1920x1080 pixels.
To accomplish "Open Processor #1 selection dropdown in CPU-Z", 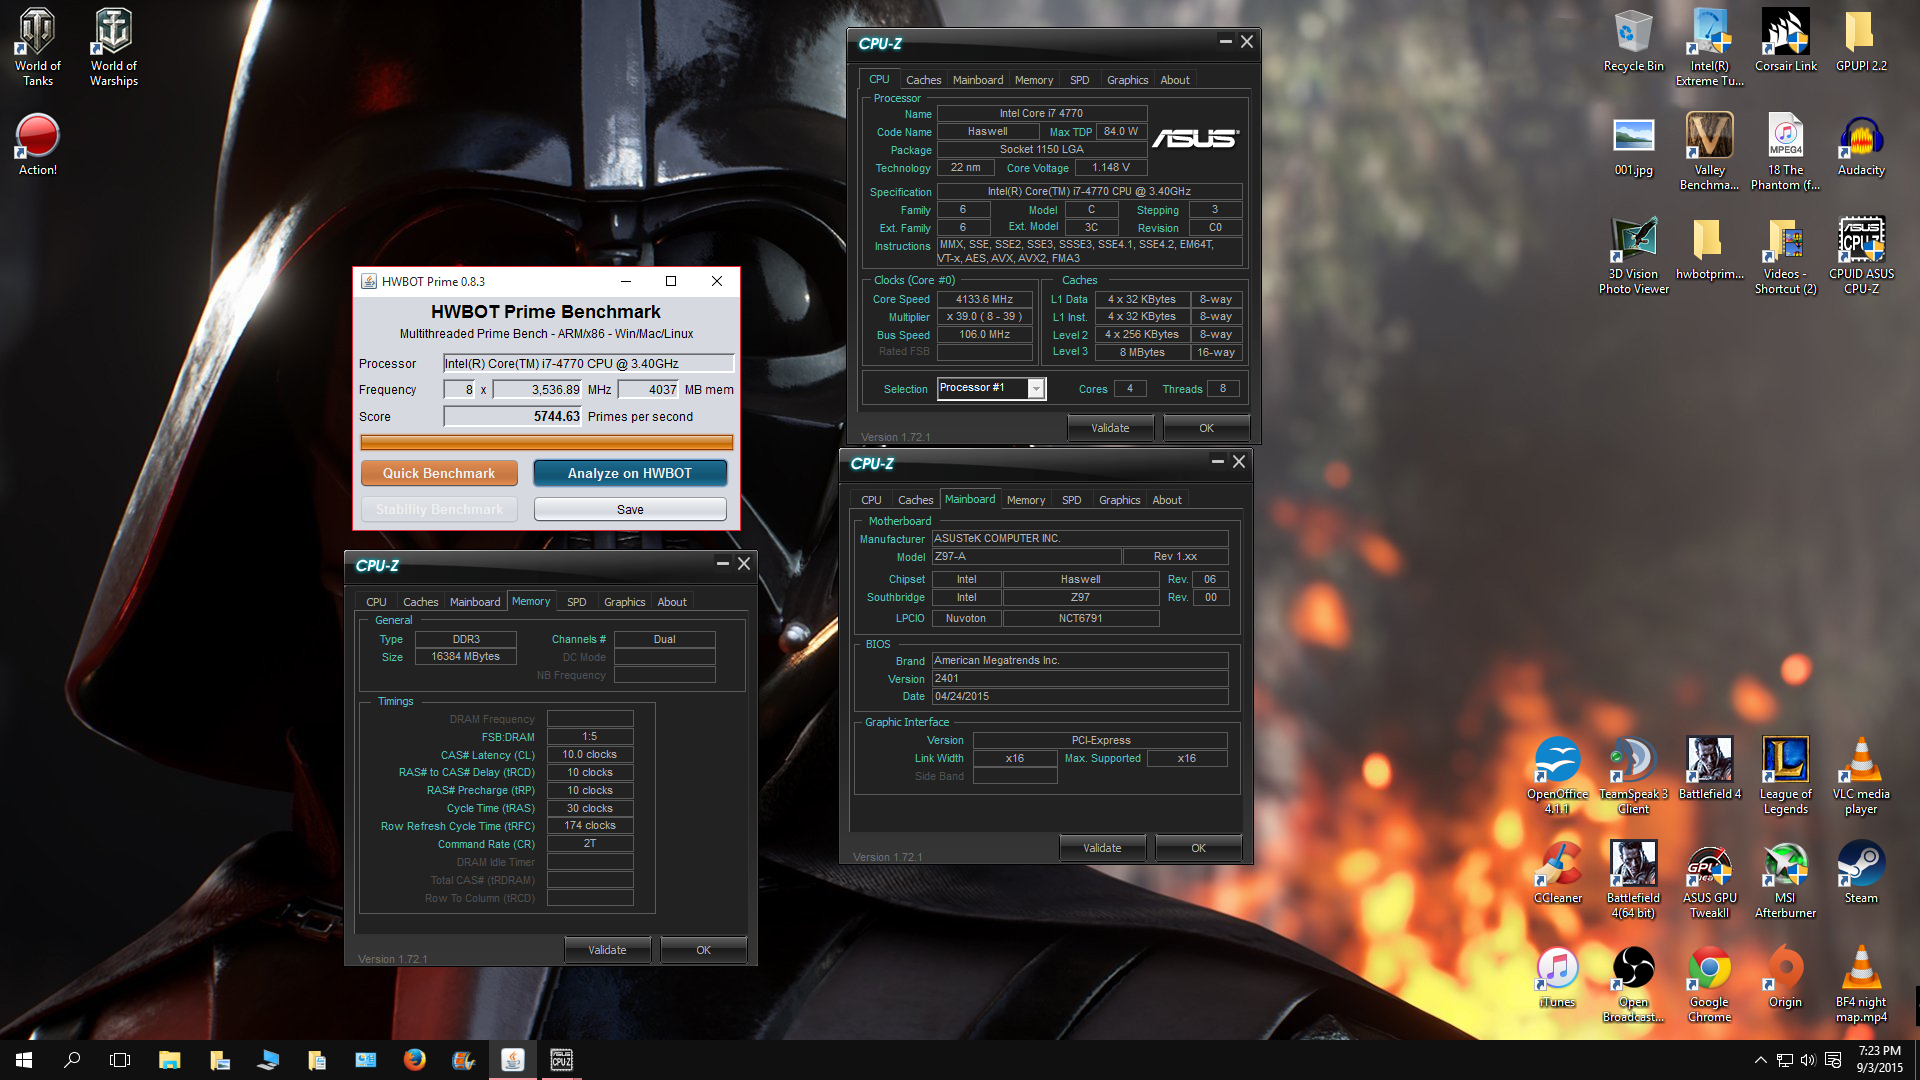I will [x=1036, y=388].
